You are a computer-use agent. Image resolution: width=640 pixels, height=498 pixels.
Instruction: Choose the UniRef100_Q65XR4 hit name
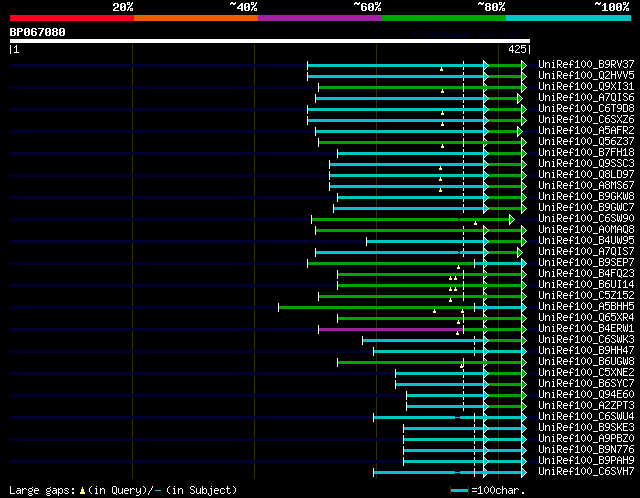586,318
